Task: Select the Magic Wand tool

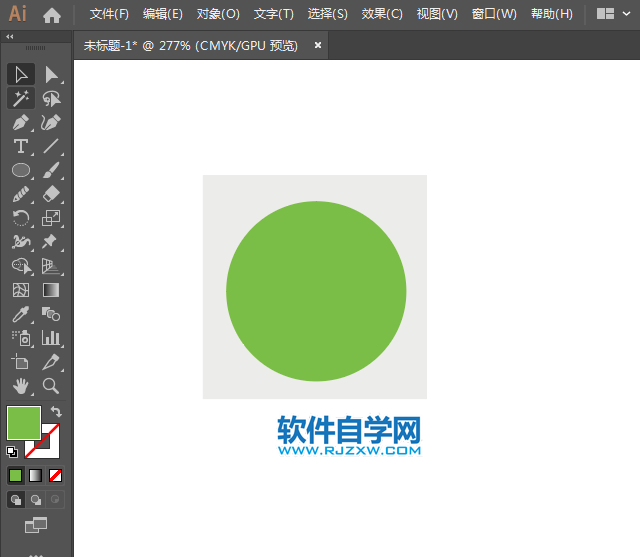Action: pos(20,98)
